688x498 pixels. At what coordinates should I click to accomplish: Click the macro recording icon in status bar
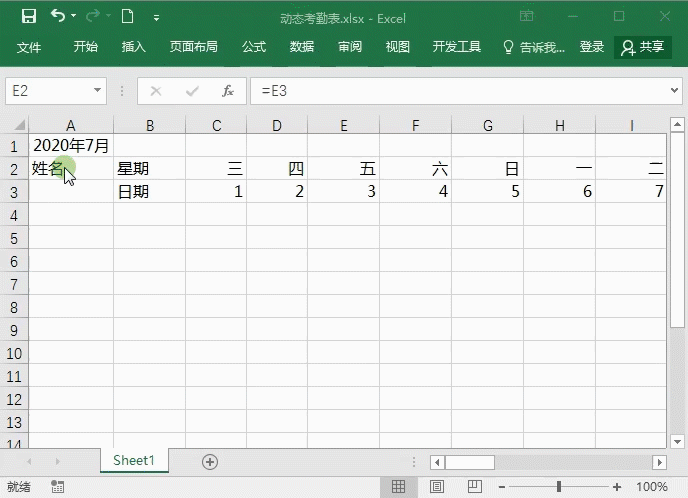pos(57,487)
